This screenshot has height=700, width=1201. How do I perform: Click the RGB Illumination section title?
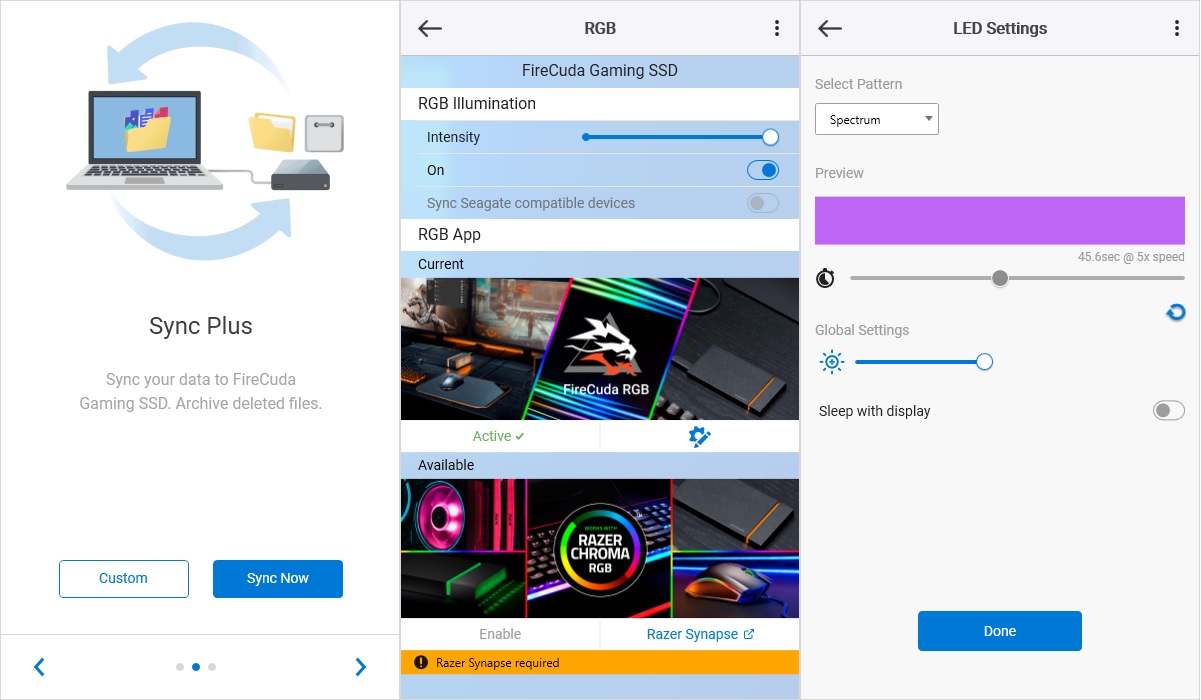(x=477, y=104)
